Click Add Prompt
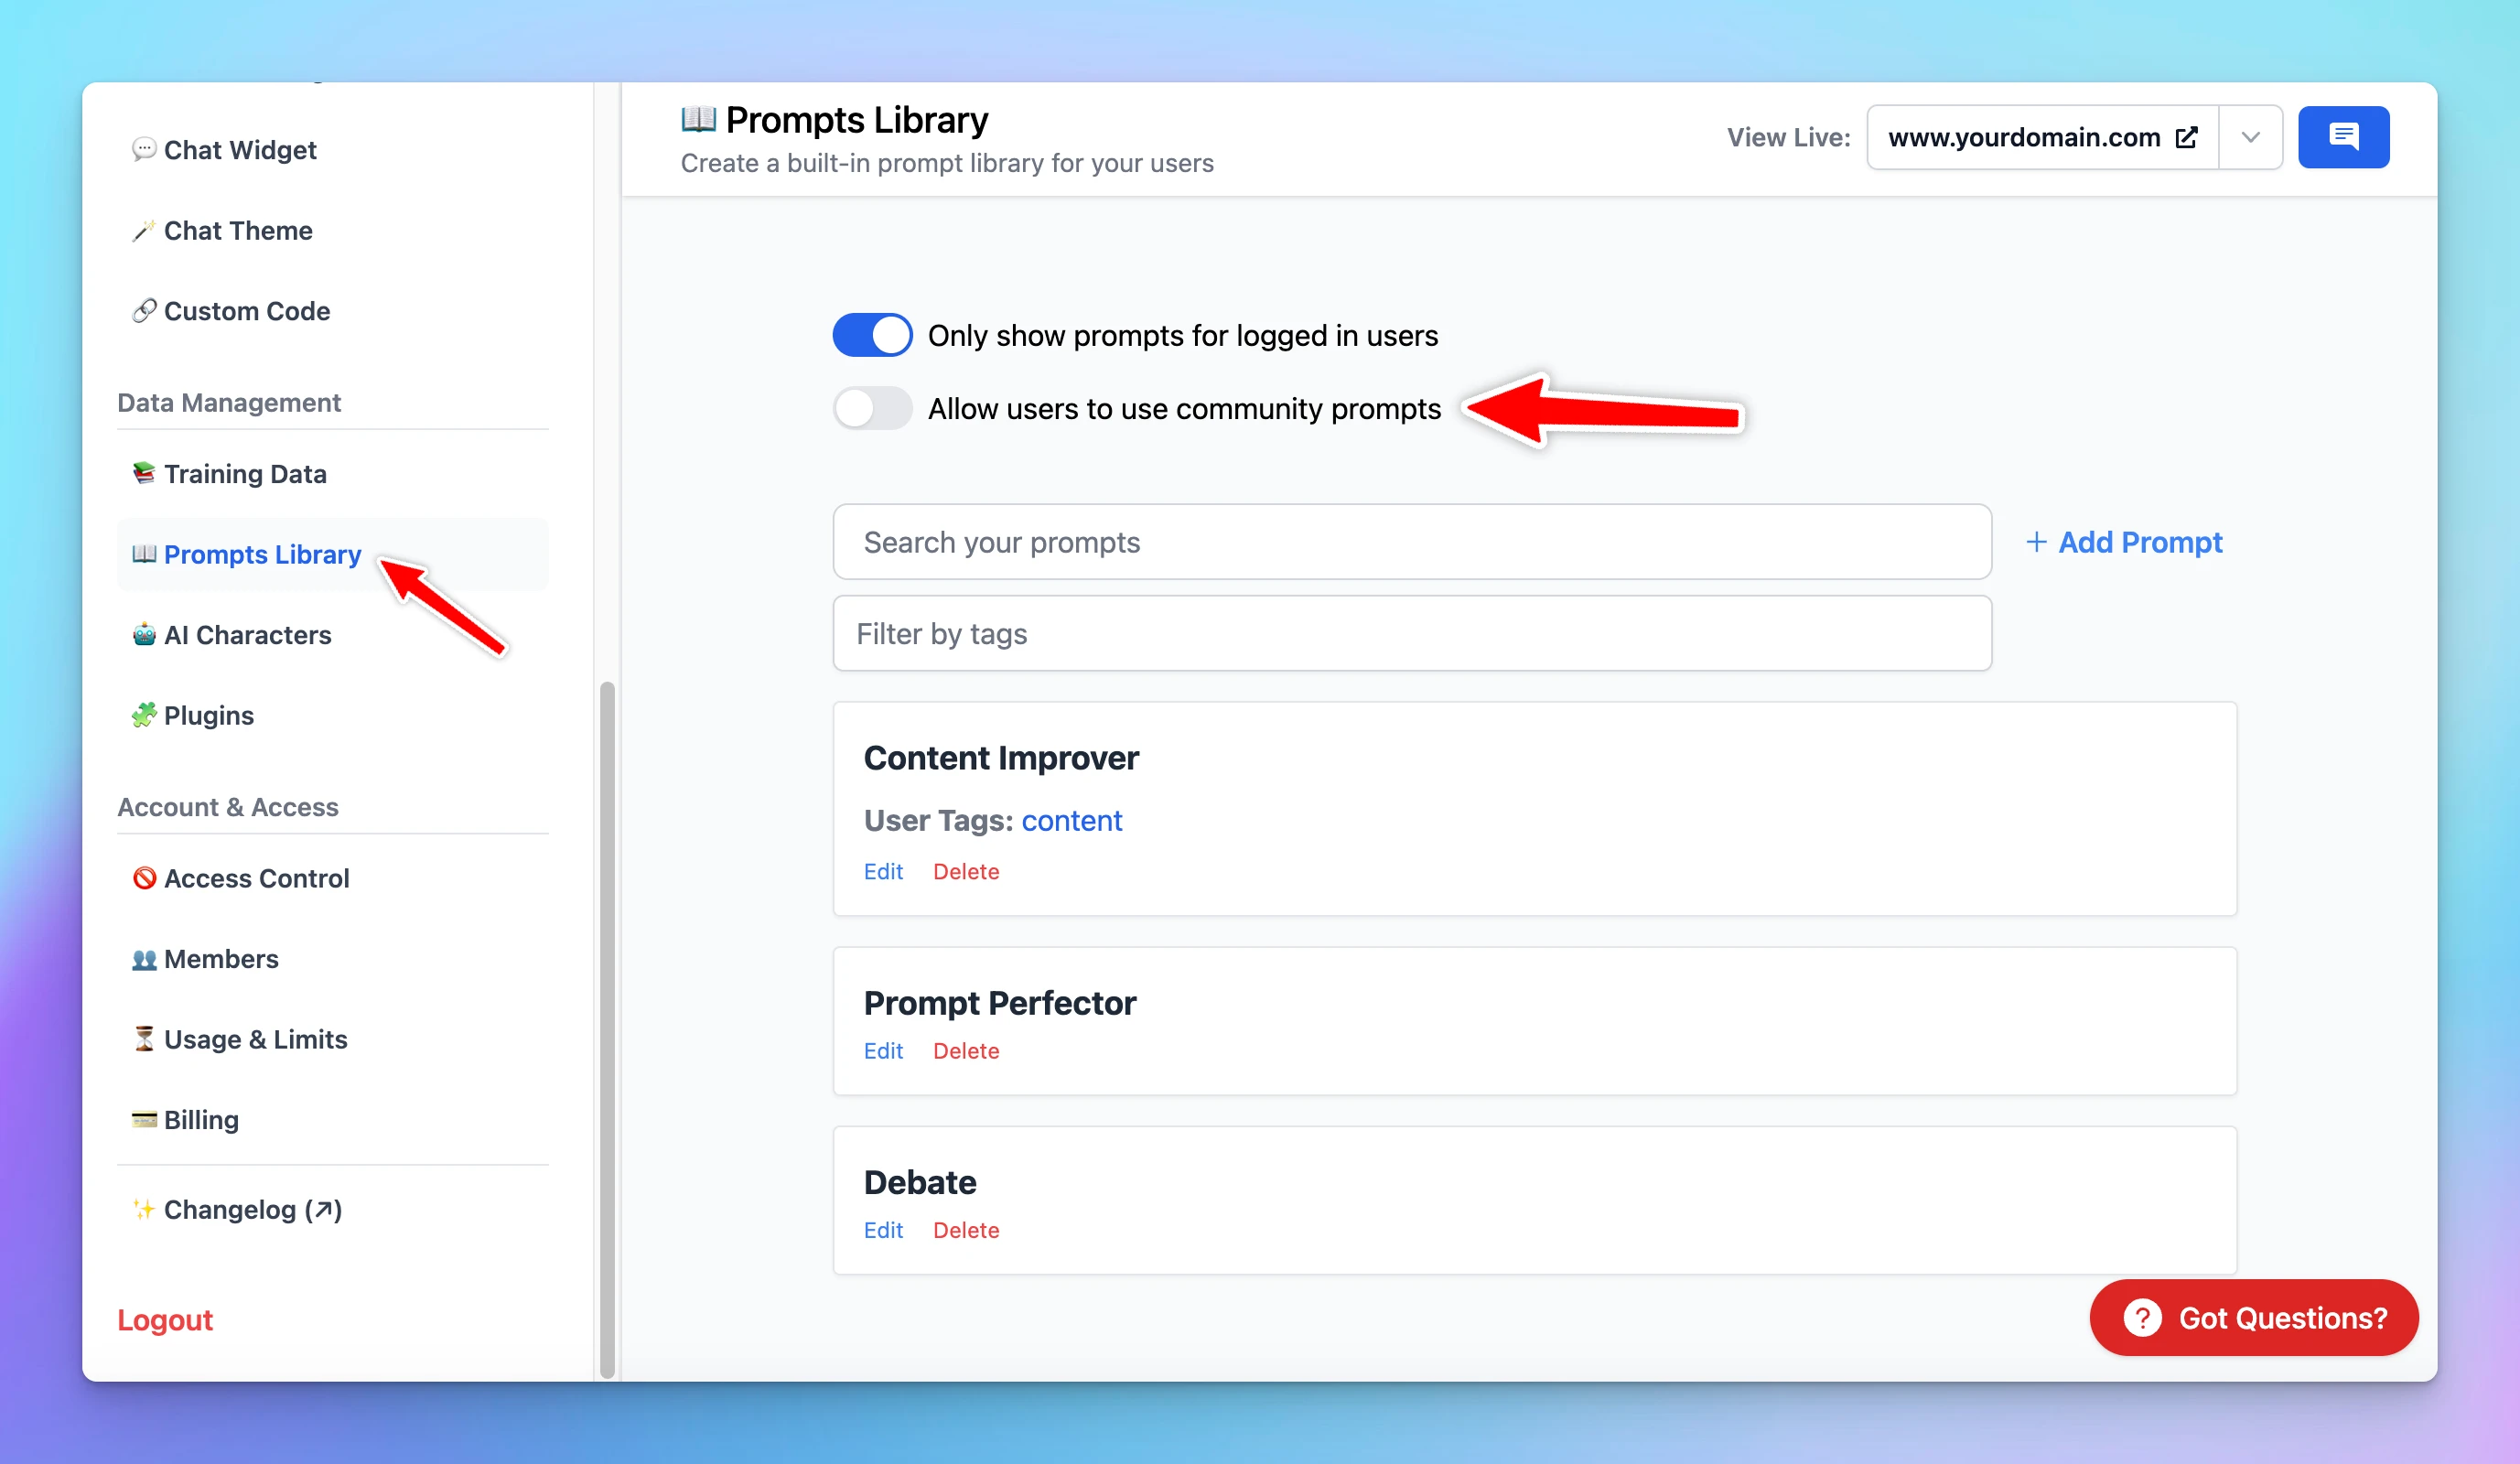Viewport: 2520px width, 1464px height. (2122, 542)
